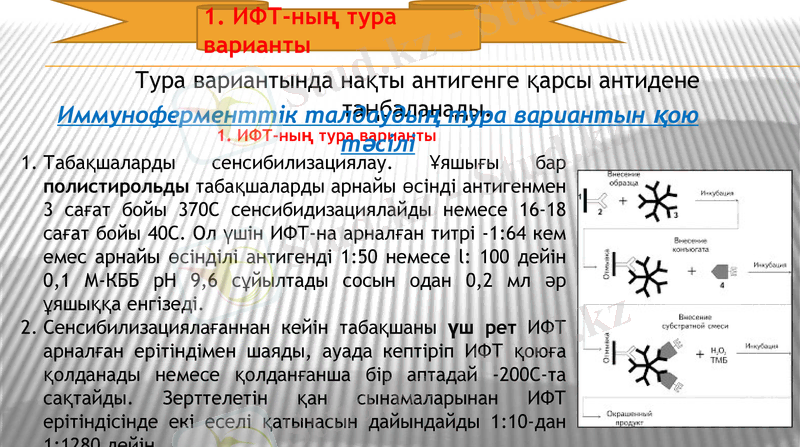Click 'Внесение конъюгата' label in diagram
Screen dimensions: 800x447
(x=690, y=244)
